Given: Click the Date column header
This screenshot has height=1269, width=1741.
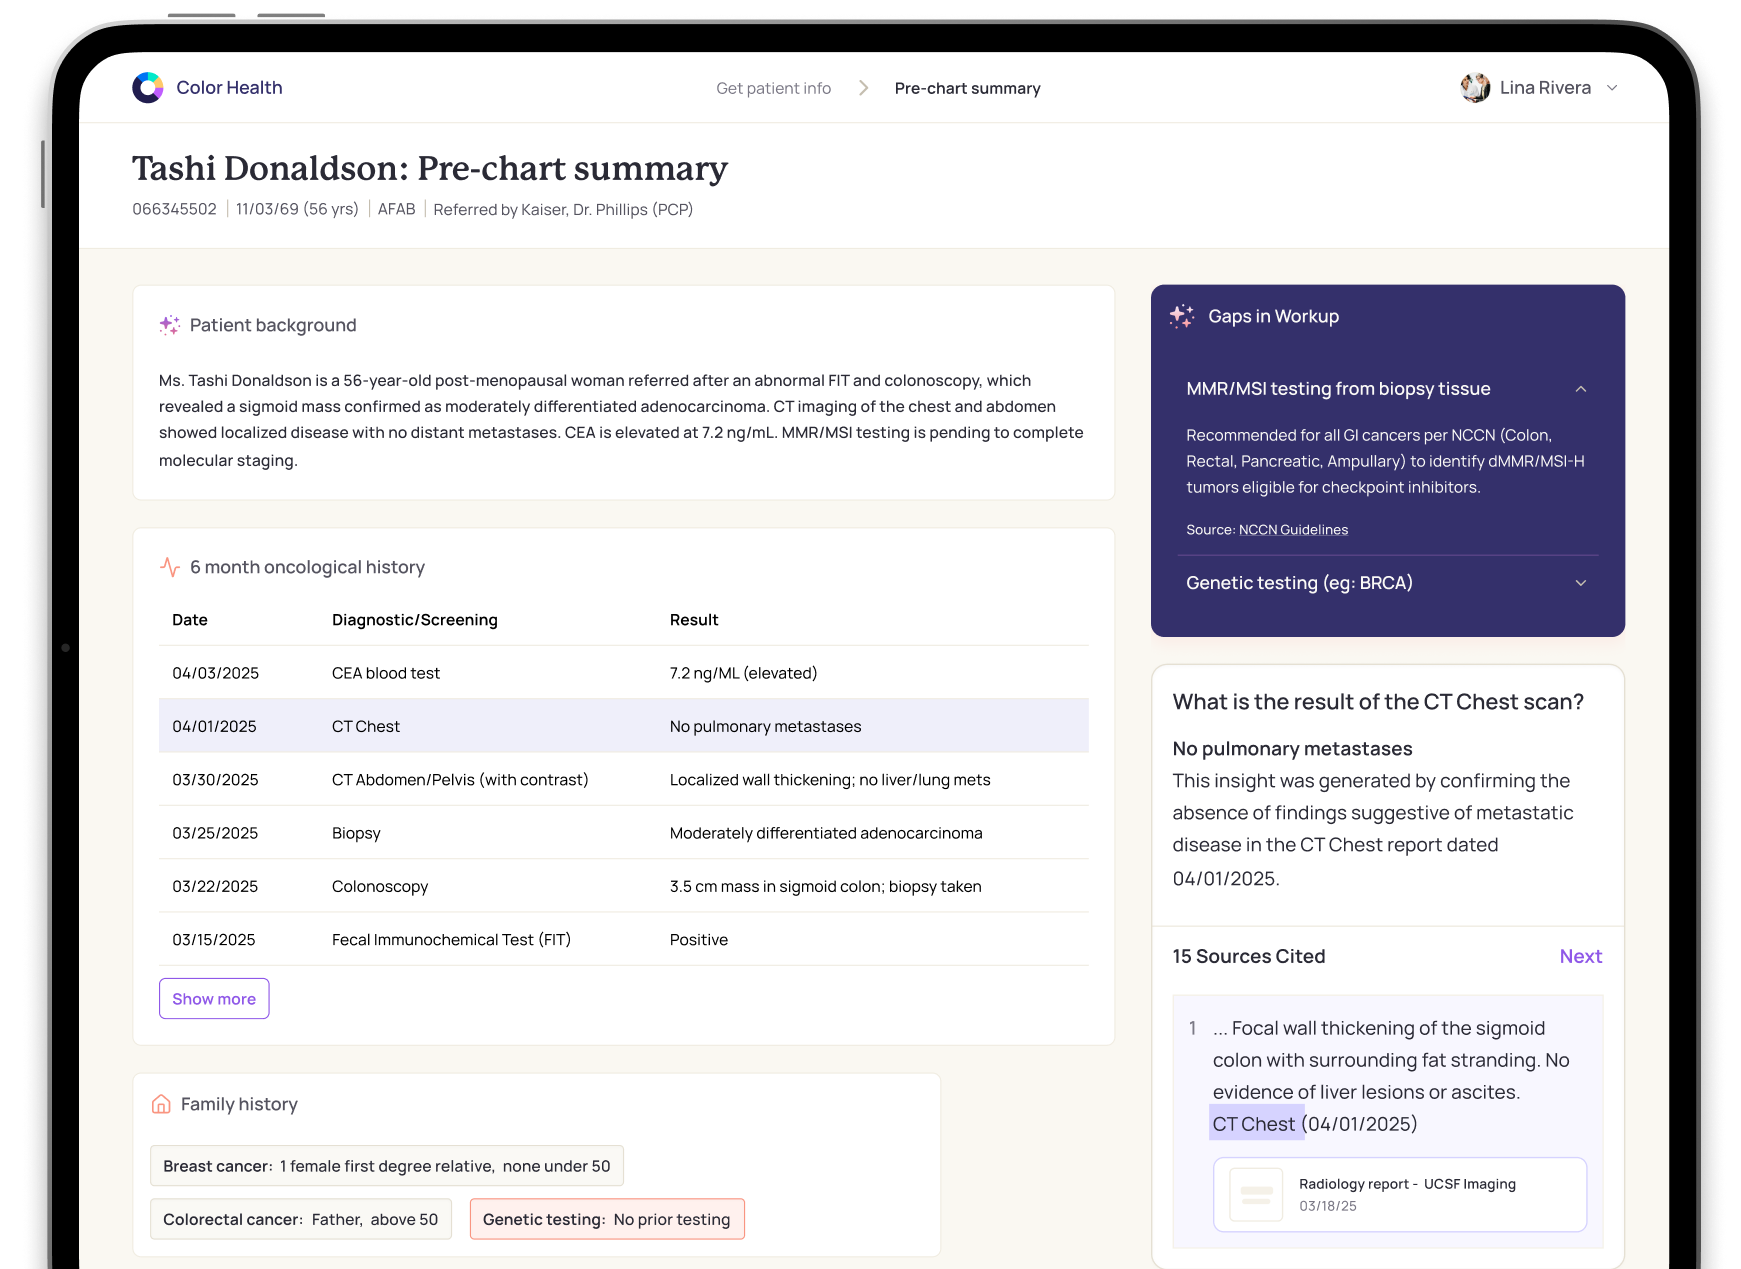Looking at the screenshot, I should click(x=190, y=620).
